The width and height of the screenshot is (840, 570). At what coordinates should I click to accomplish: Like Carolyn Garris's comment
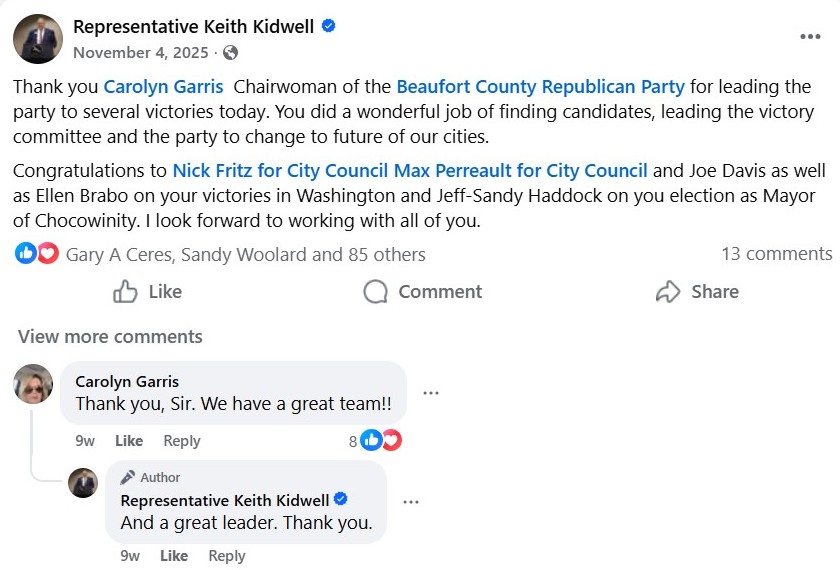click(129, 441)
